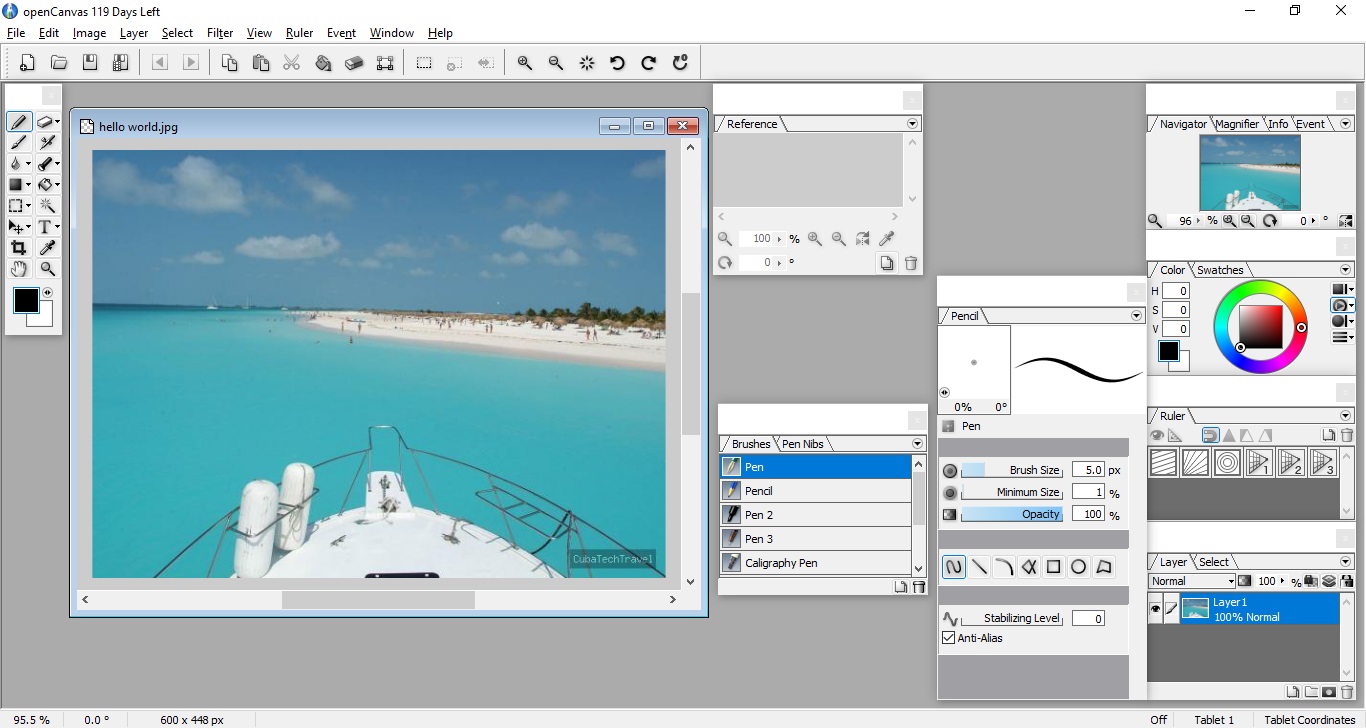Select the rectangle drawing mode

click(x=1053, y=567)
